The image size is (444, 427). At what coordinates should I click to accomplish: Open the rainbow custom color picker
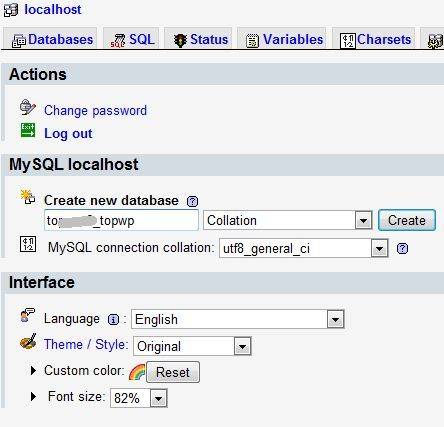pos(137,372)
